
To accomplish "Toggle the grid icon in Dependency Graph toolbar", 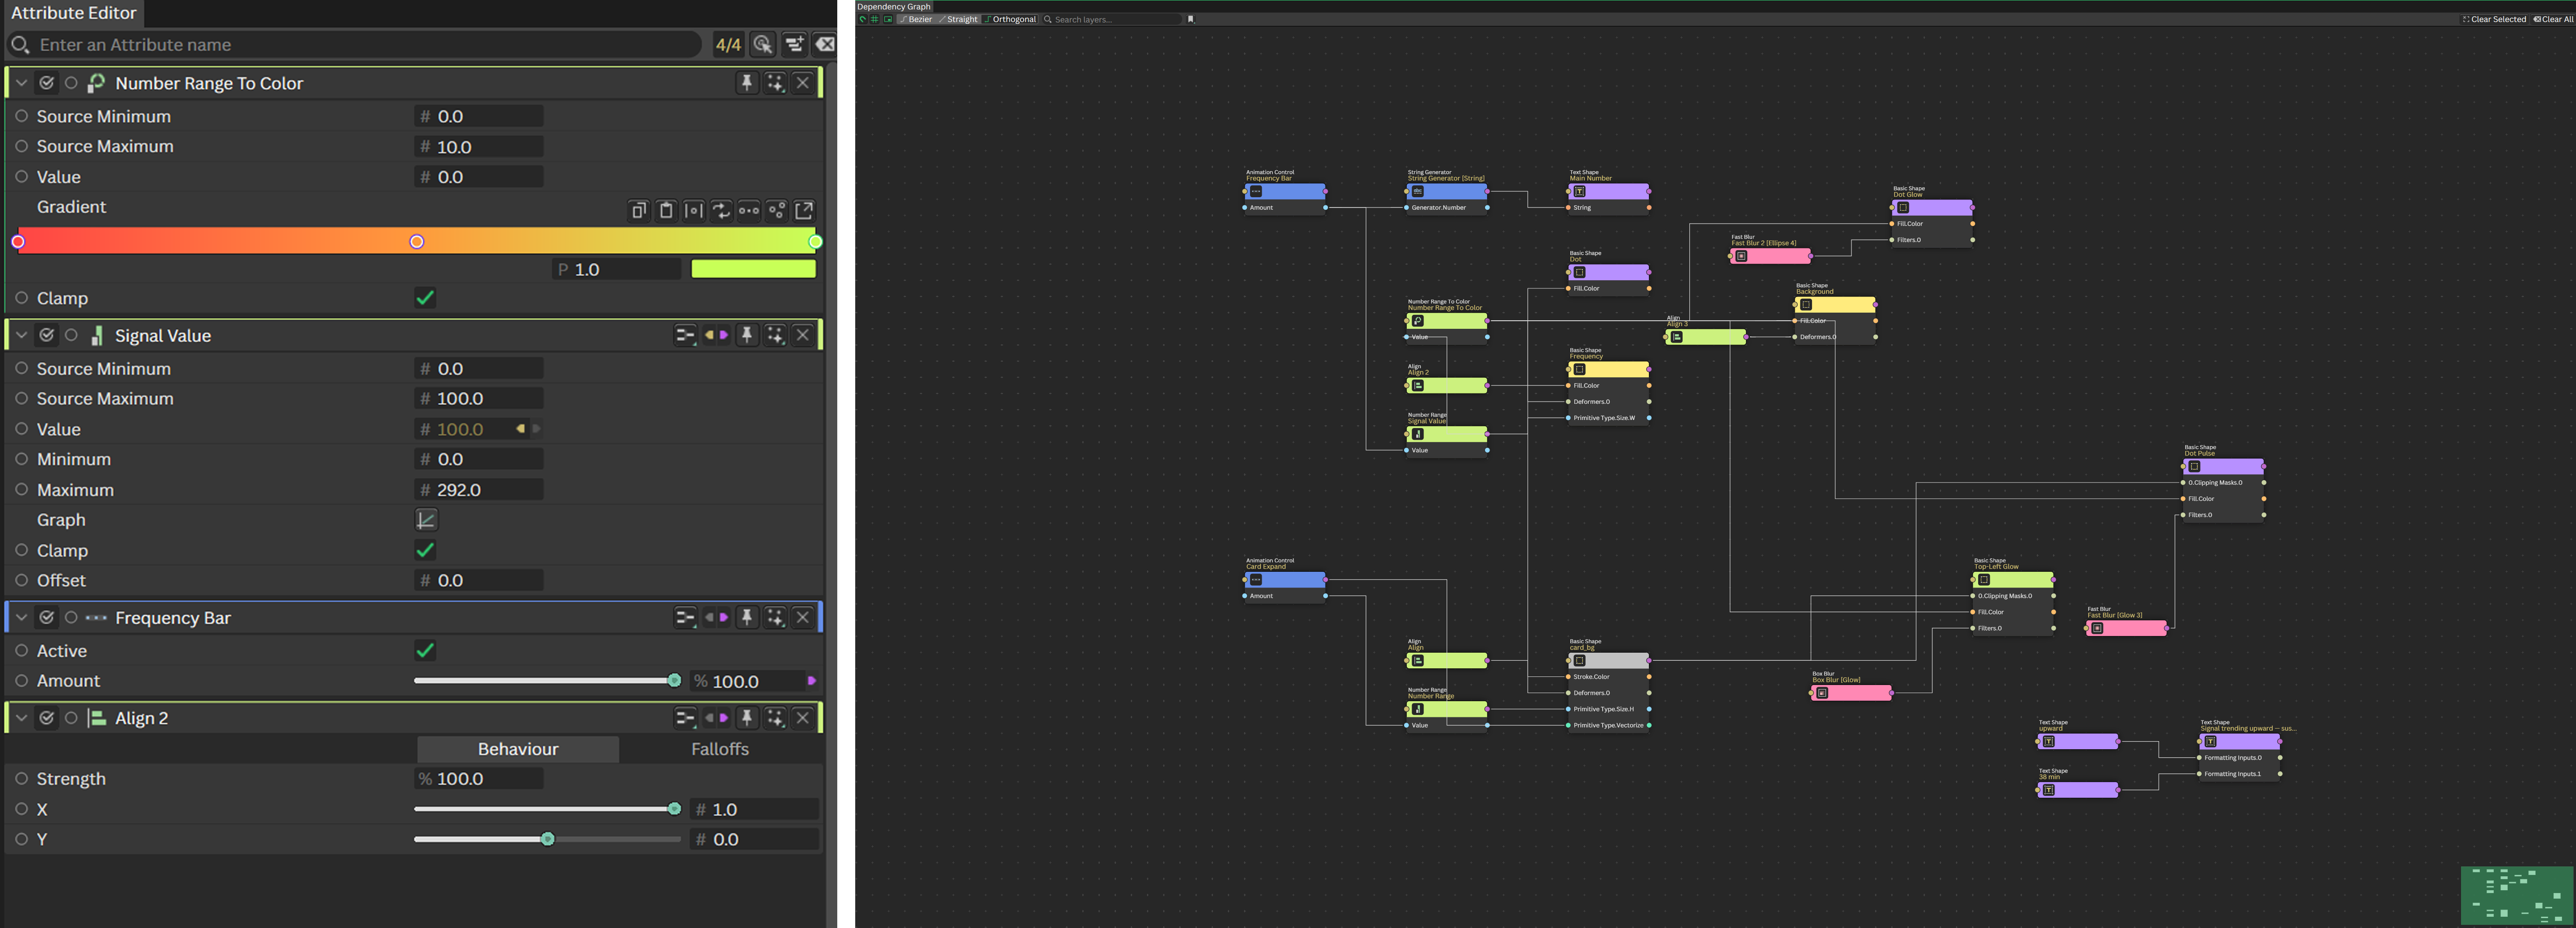I will 875,19.
